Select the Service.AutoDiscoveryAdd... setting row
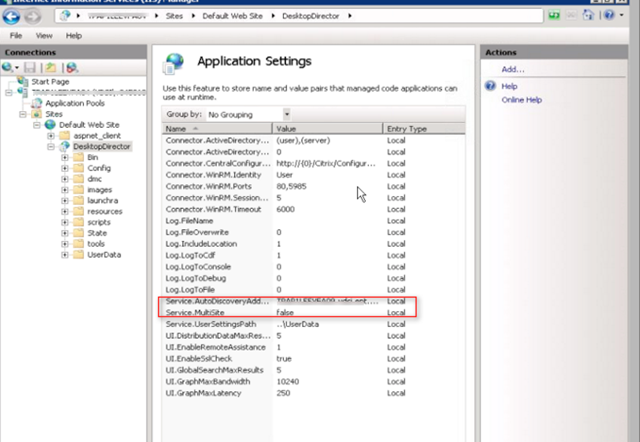Viewport: 640px width, 442px height. click(x=313, y=301)
